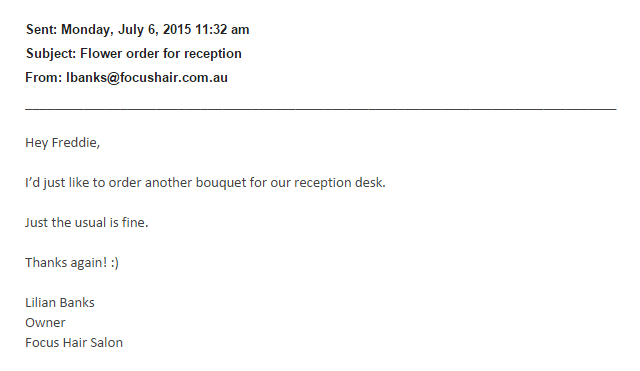Click the Sent: label
The height and width of the screenshot is (371, 640).
[x=41, y=30]
